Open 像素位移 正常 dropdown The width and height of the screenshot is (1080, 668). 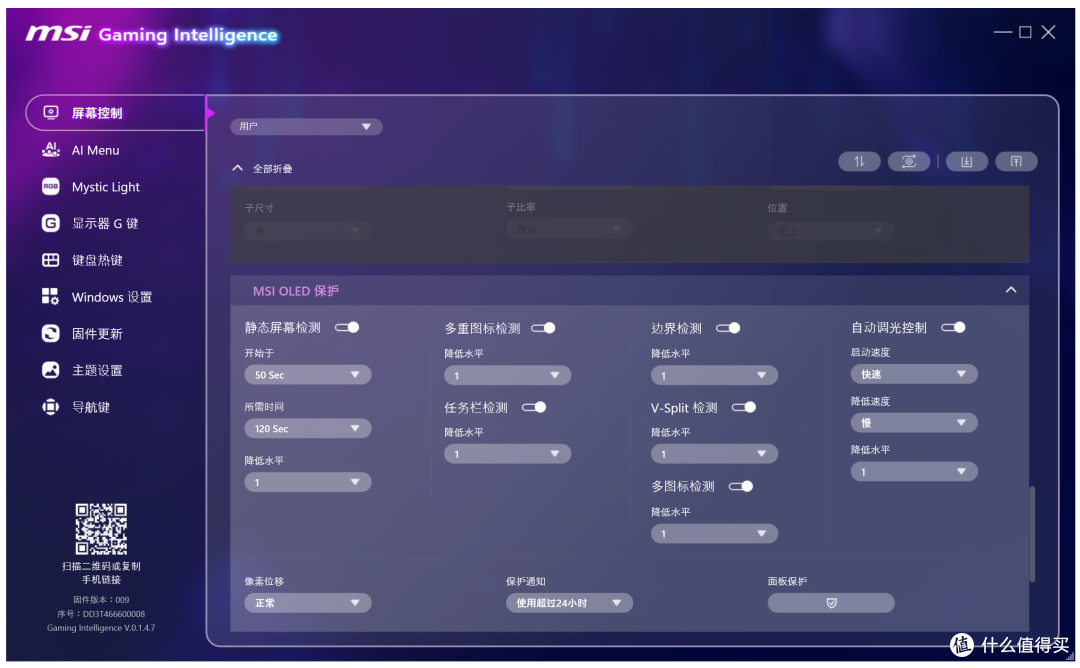click(x=307, y=603)
